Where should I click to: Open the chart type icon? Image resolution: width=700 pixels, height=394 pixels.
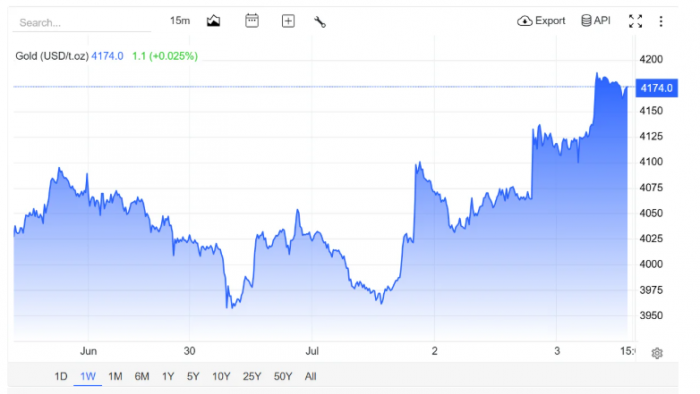tap(213, 21)
